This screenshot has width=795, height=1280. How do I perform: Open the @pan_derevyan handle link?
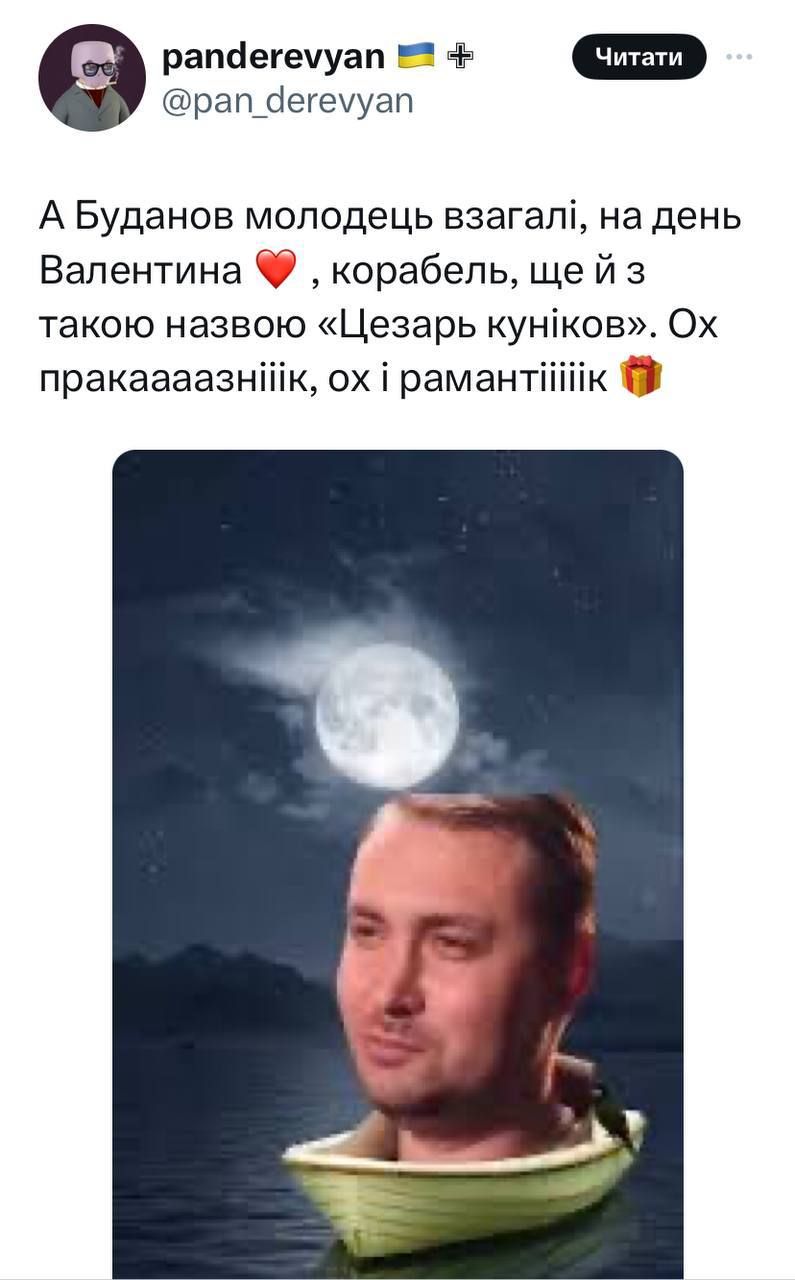click(287, 100)
